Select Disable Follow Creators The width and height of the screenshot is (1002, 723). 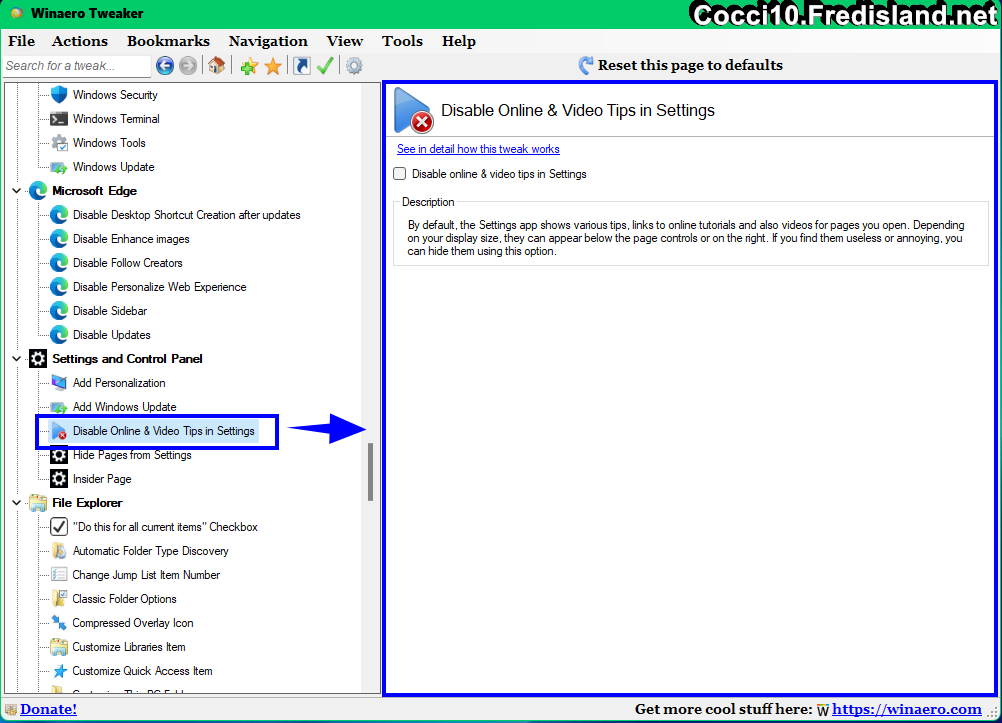[128, 263]
